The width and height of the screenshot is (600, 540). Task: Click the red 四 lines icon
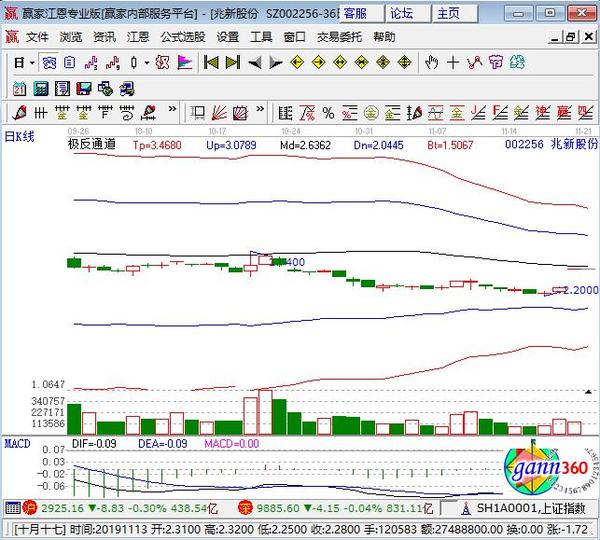pyautogui.click(x=585, y=113)
